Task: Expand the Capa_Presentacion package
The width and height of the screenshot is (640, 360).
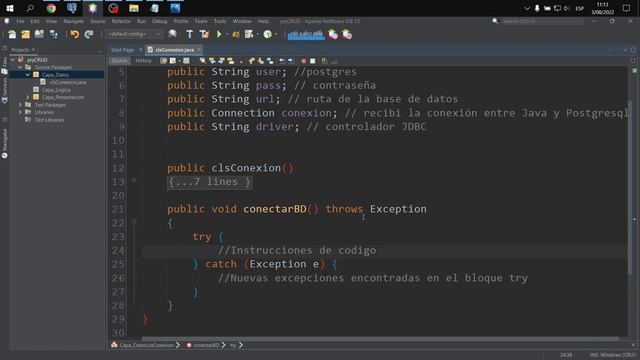Action: [x=27, y=97]
